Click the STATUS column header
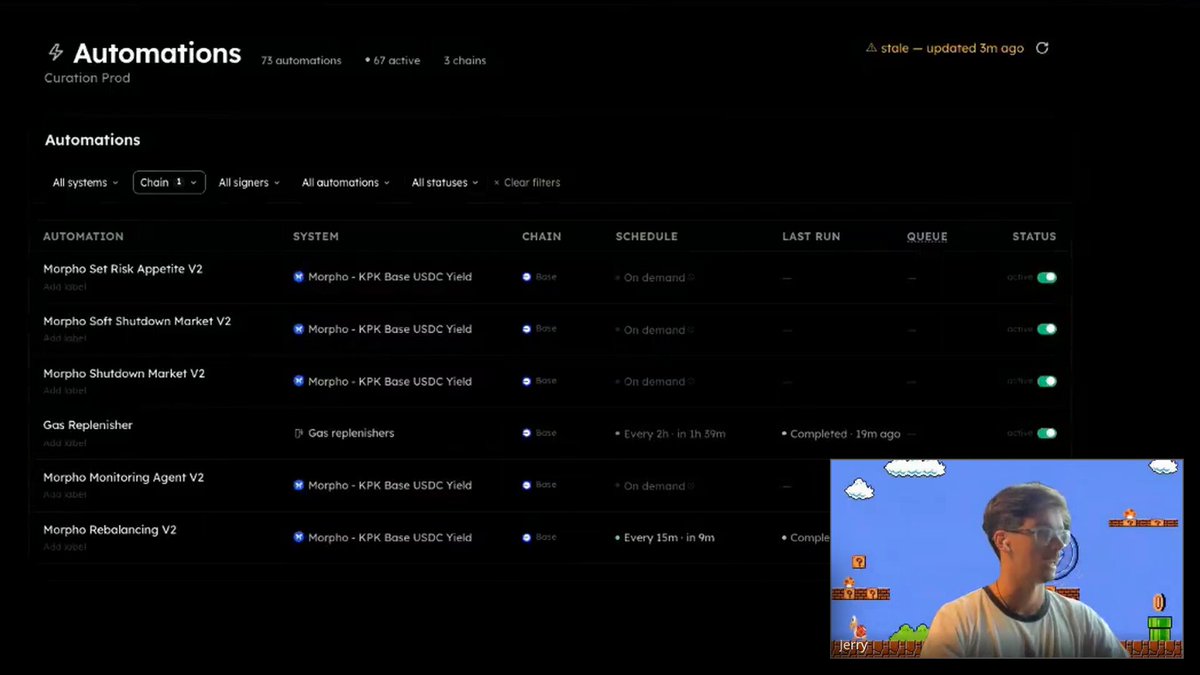Screen dimensions: 1200x675 point(1034,237)
